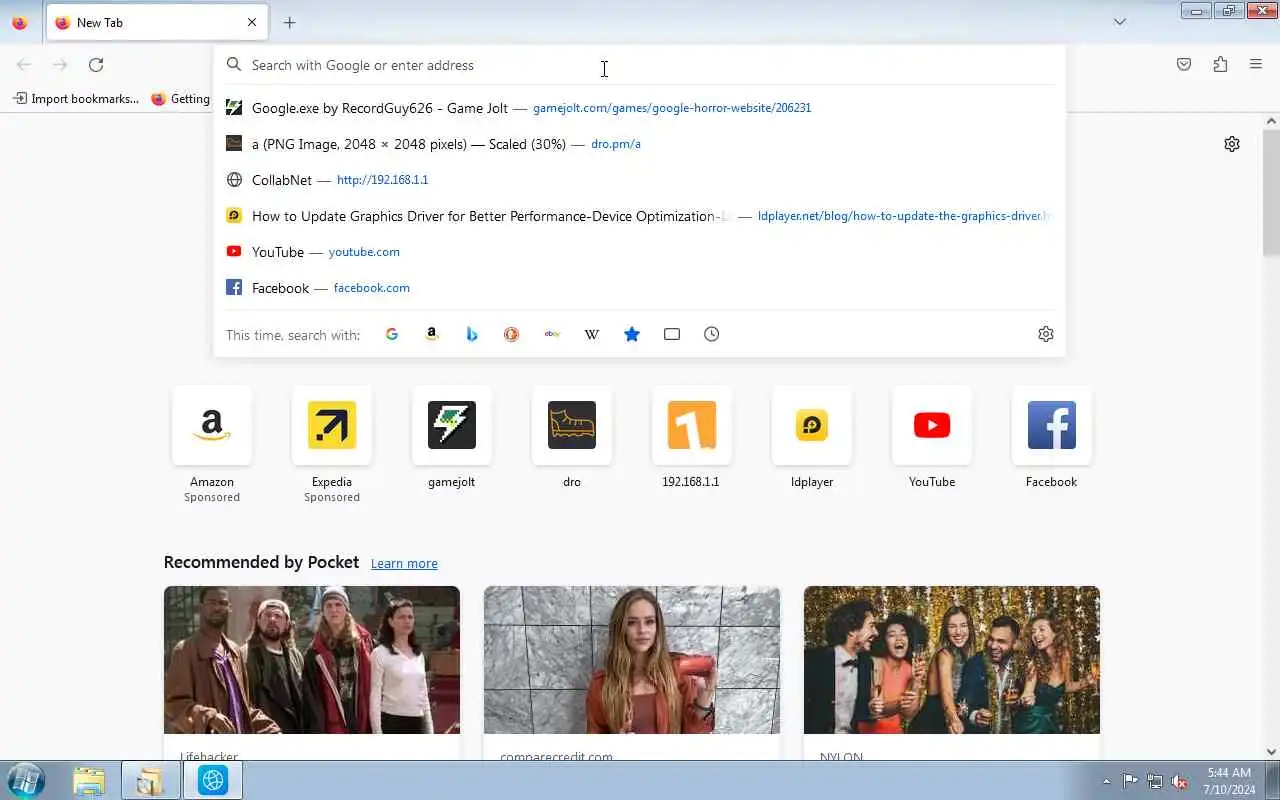Click the second taskbar program icon
Screen dimensions: 1280x800
pyautogui.click(x=150, y=780)
